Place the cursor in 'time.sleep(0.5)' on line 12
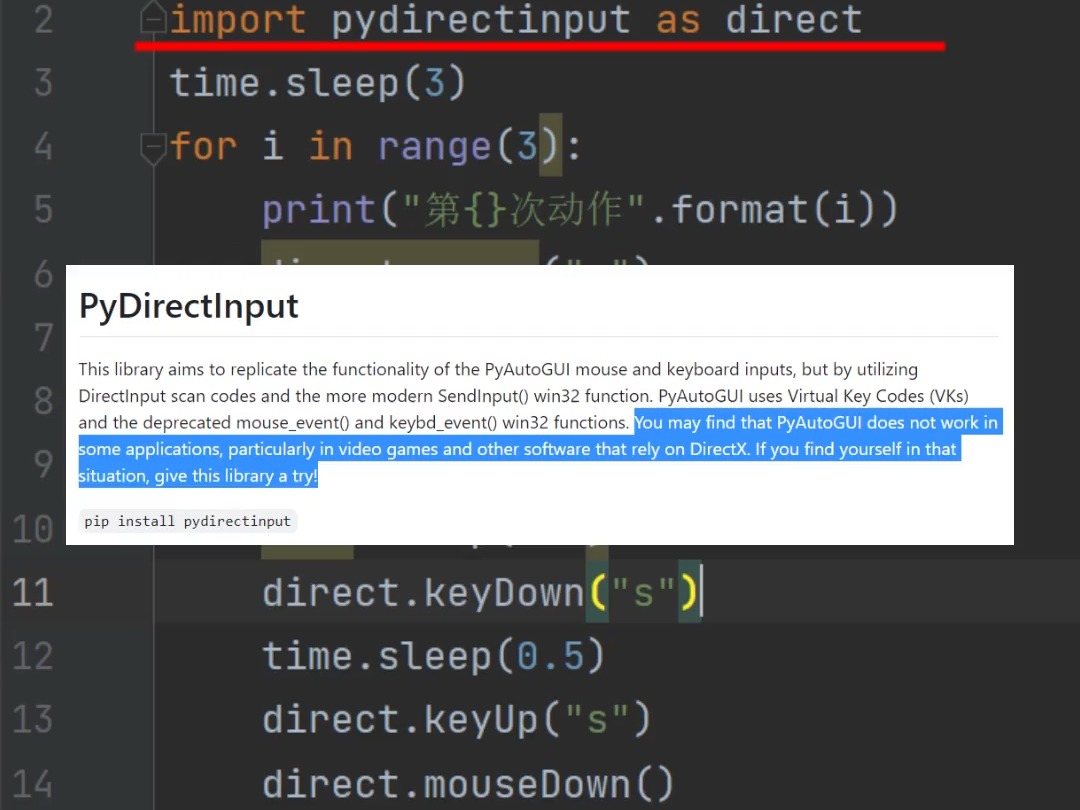The image size is (1080, 810). 433,656
